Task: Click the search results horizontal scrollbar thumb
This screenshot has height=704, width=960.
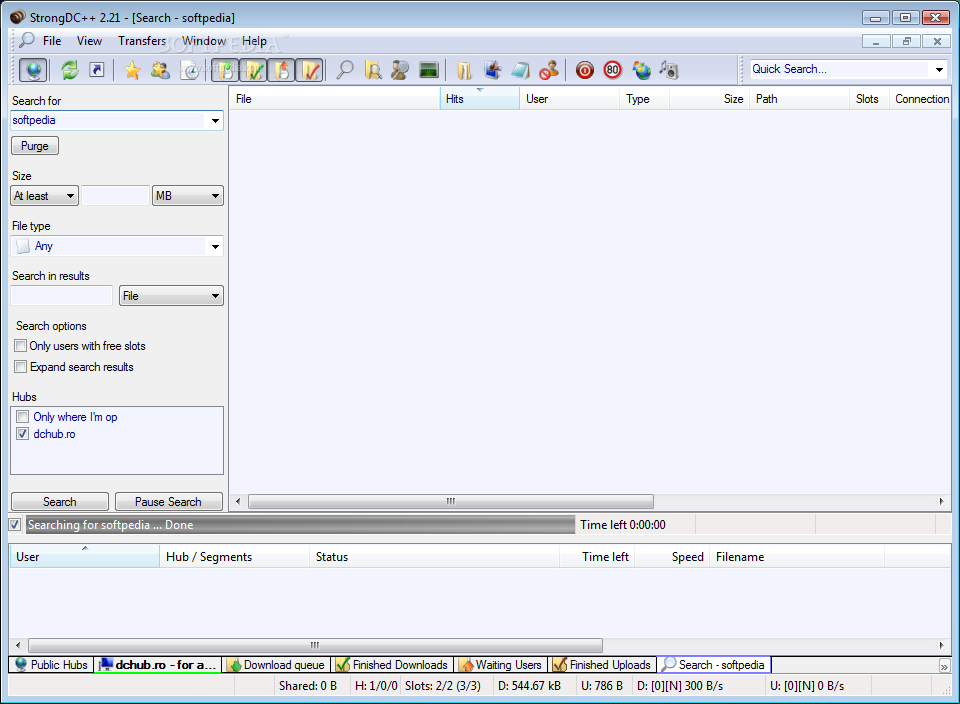Action: tap(451, 502)
